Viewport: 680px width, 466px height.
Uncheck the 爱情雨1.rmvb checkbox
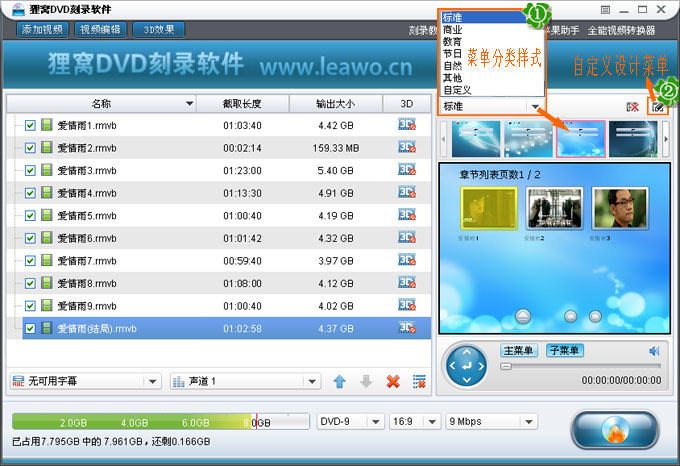[x=30, y=125]
